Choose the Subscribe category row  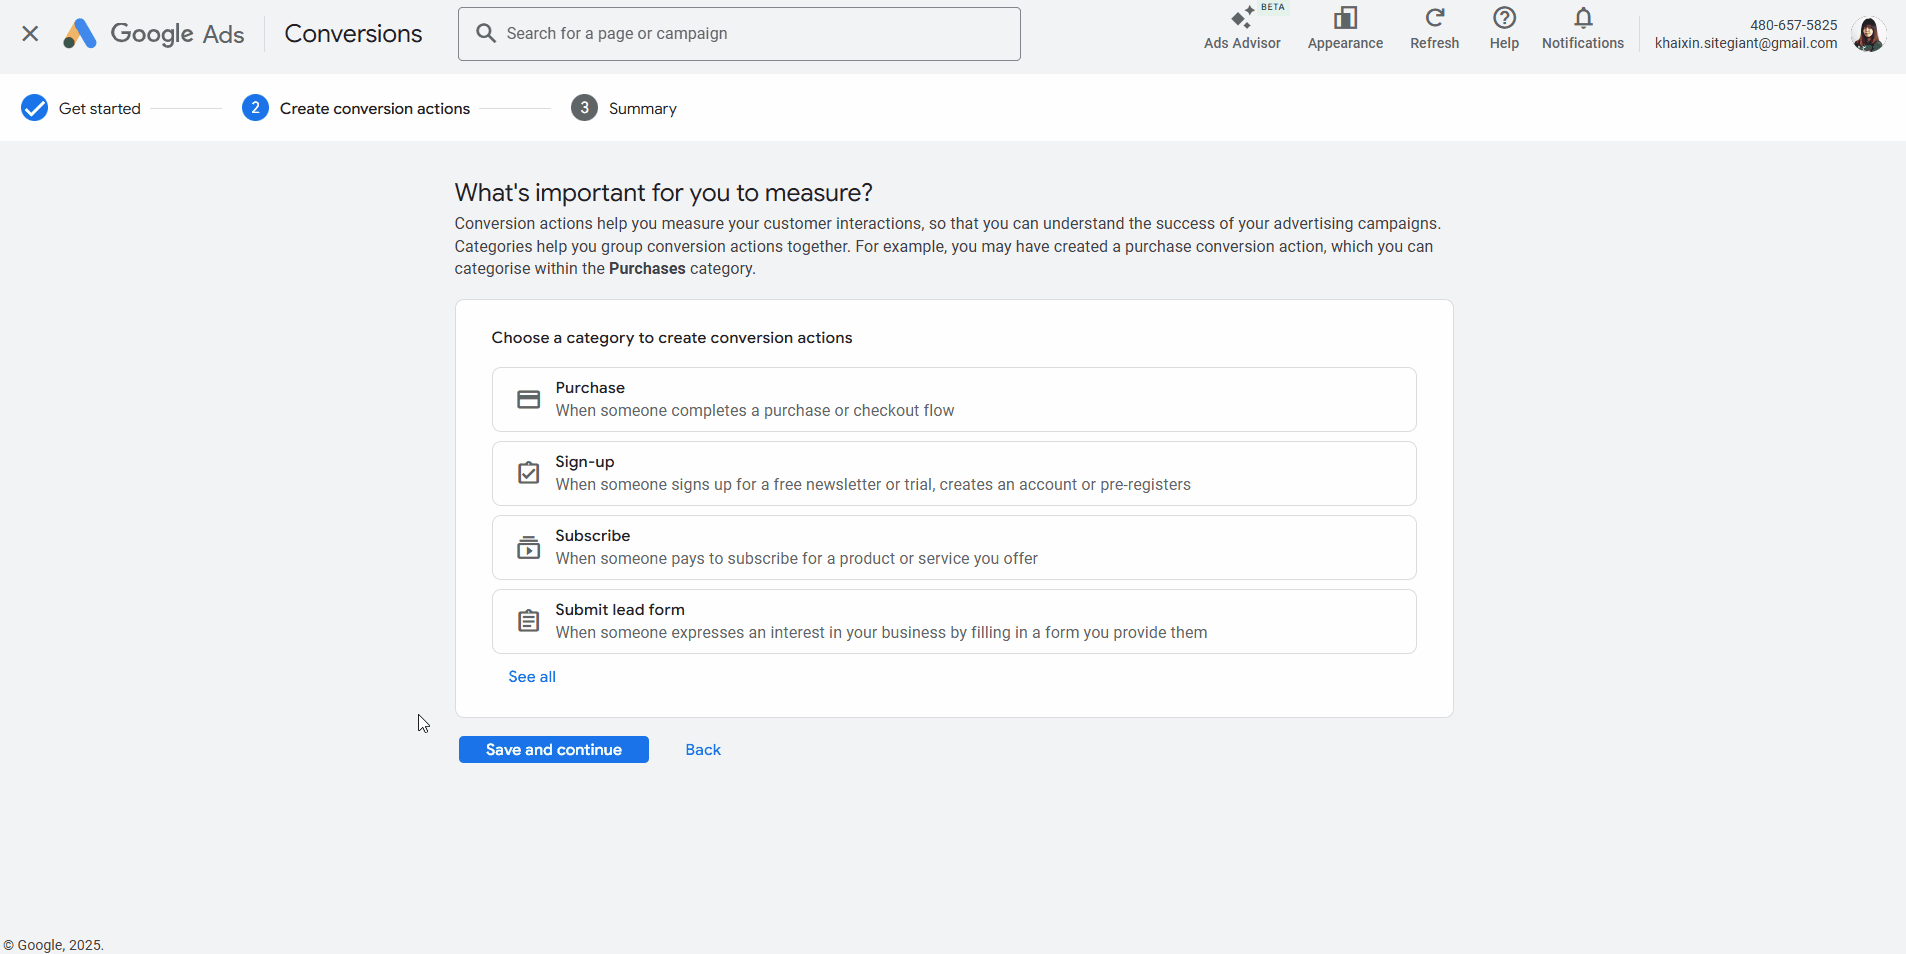(953, 548)
